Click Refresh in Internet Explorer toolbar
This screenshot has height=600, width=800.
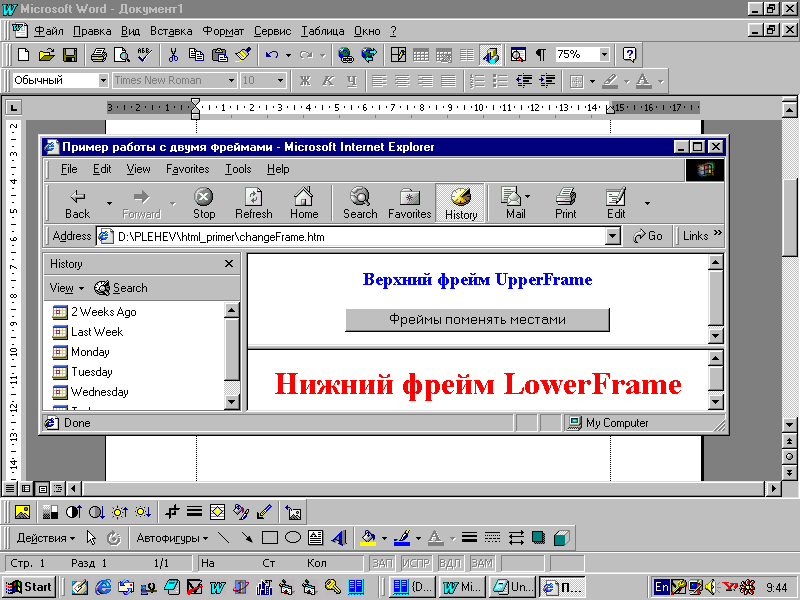coord(254,203)
